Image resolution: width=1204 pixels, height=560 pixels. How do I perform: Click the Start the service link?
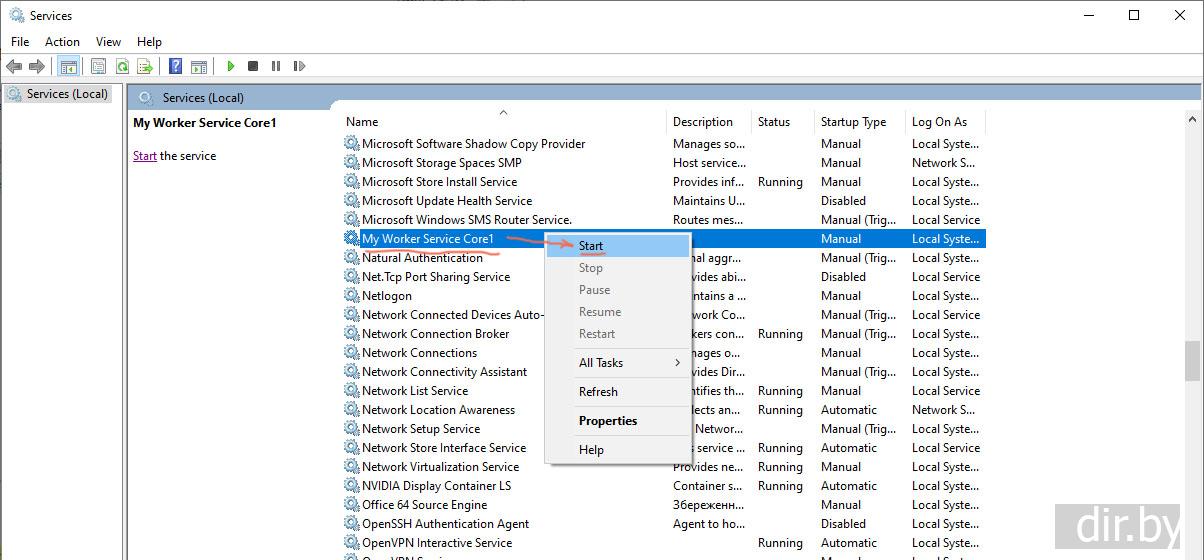pyautogui.click(x=145, y=156)
